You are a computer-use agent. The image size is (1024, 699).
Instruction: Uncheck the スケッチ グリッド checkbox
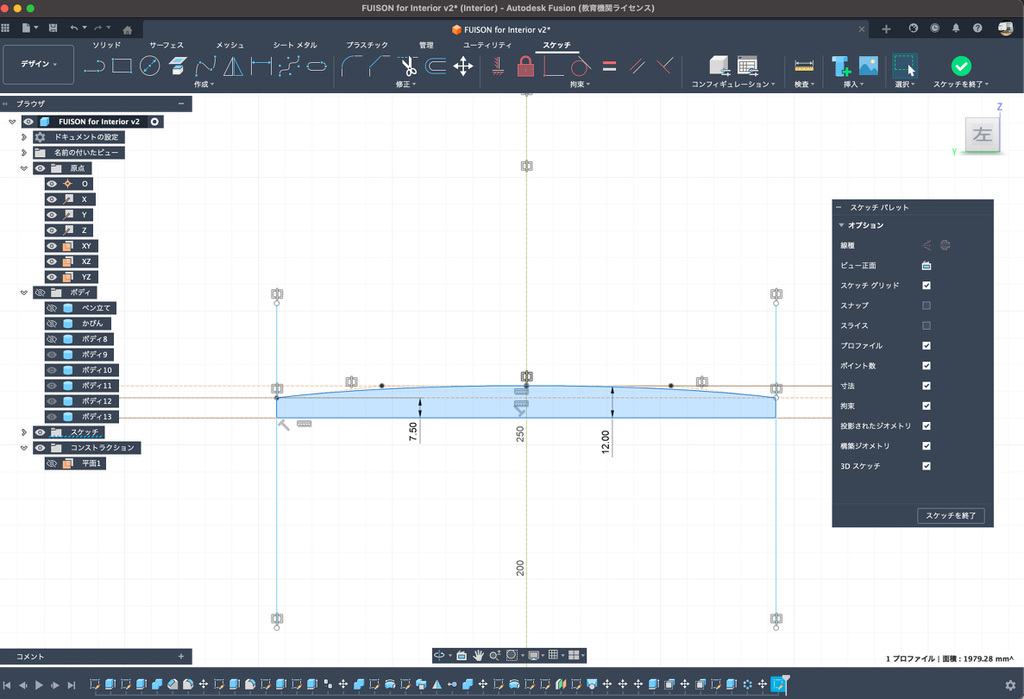point(926,285)
